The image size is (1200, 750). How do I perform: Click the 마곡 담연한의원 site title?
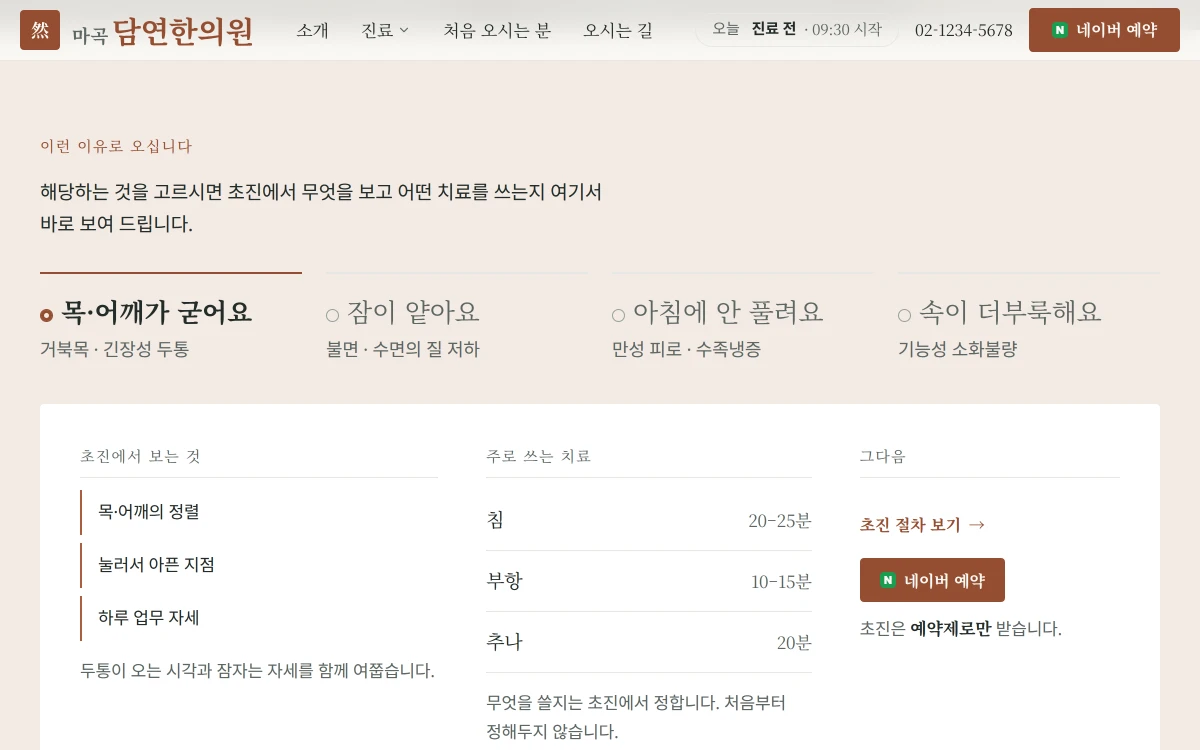163,32
